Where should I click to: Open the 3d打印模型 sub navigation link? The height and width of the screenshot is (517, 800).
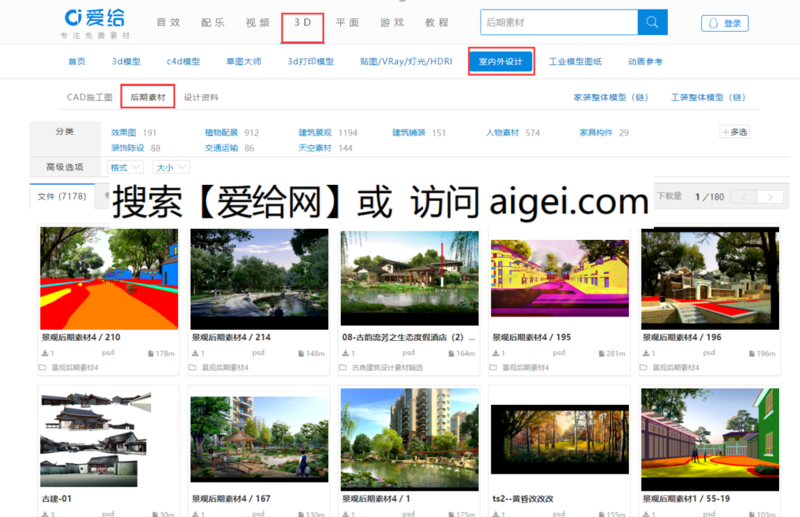pos(311,61)
